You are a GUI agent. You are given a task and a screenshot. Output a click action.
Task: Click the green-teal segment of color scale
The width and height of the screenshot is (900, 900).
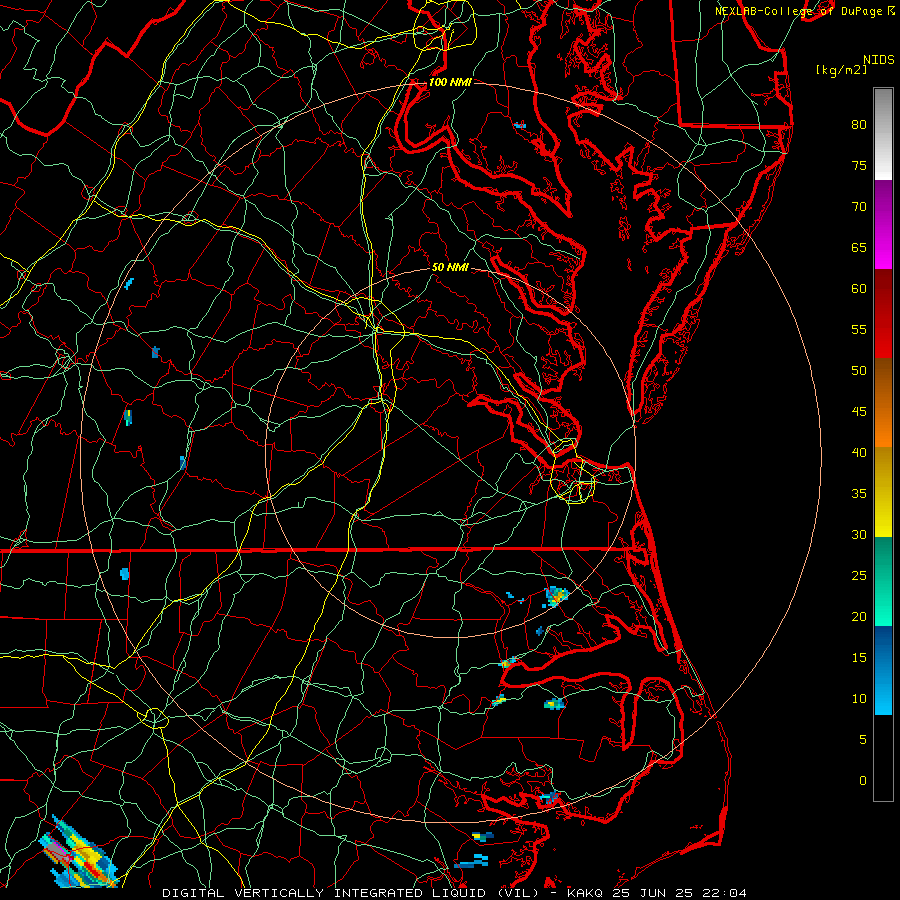(x=883, y=581)
